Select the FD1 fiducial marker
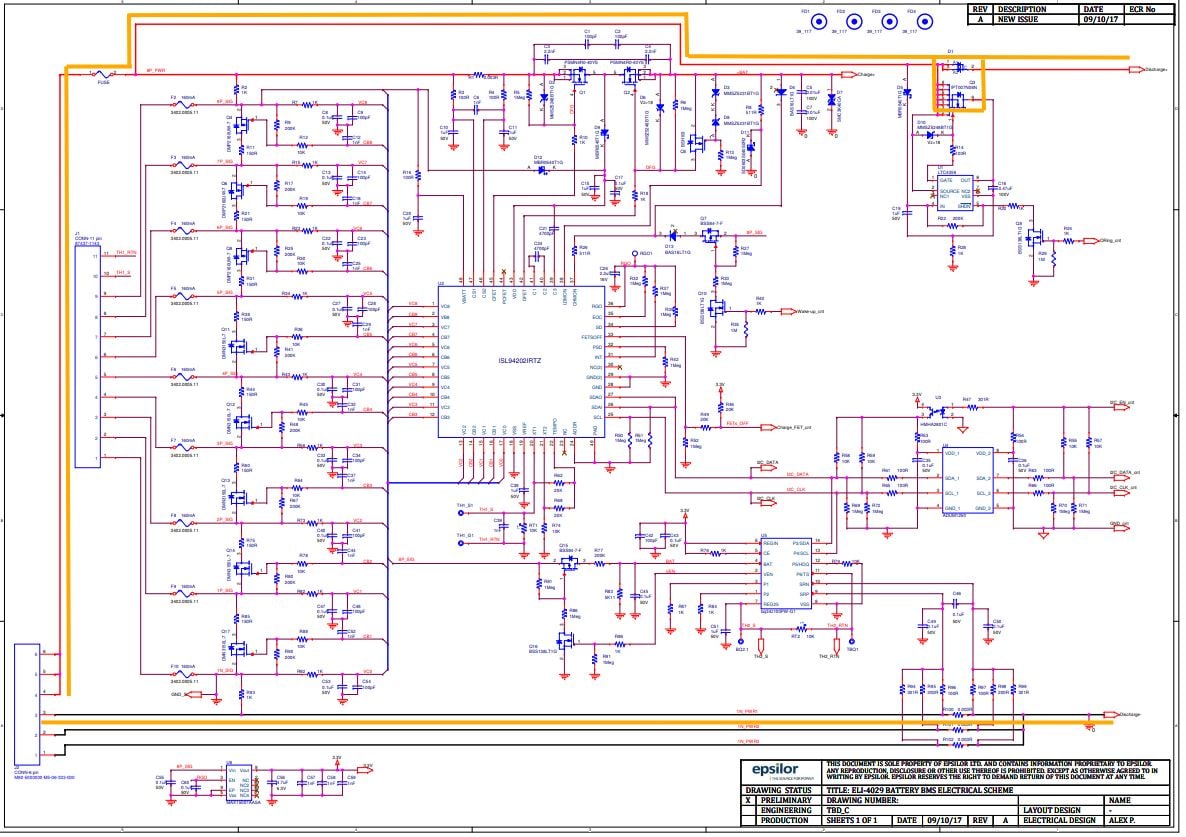 (819, 21)
